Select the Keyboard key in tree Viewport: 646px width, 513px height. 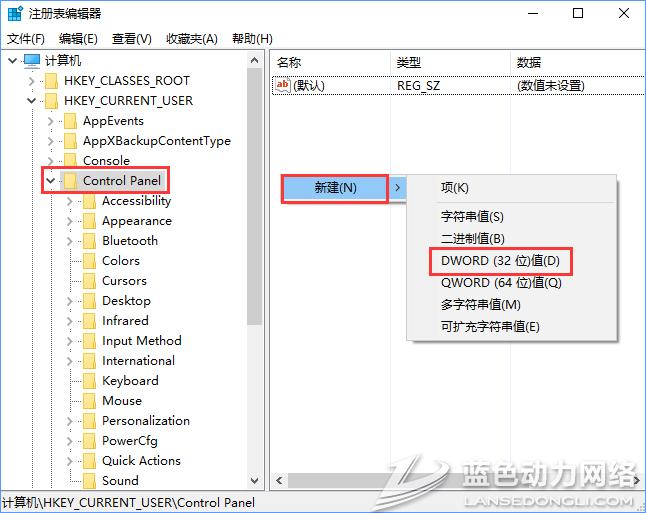click(130, 381)
